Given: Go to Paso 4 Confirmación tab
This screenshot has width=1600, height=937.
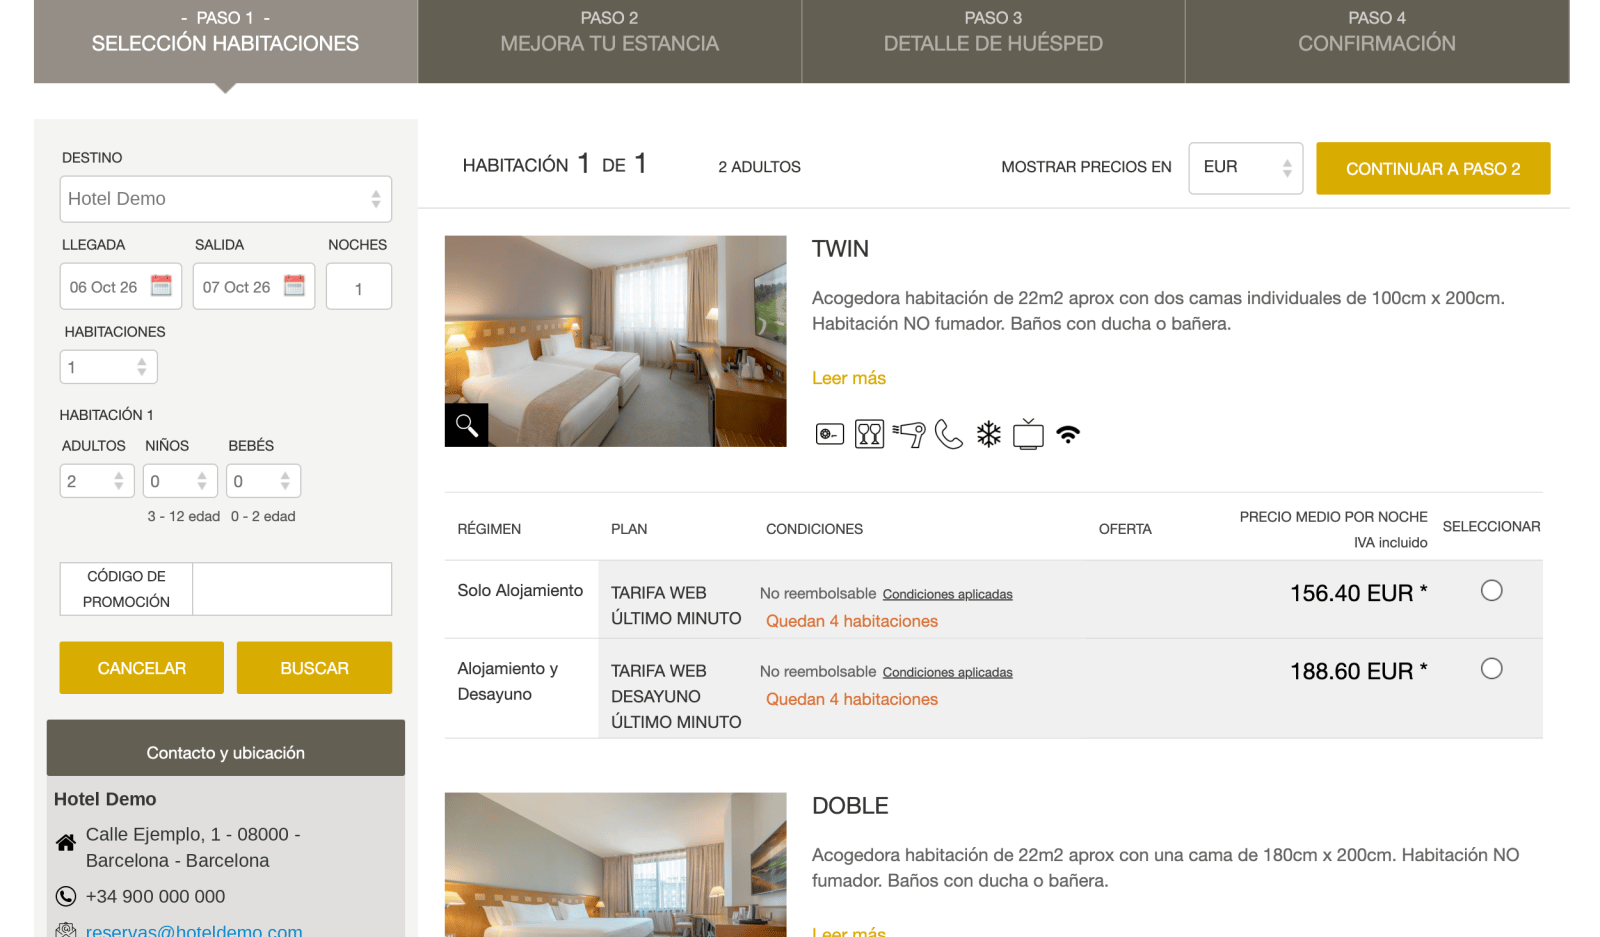Looking at the screenshot, I should pyautogui.click(x=1377, y=41).
